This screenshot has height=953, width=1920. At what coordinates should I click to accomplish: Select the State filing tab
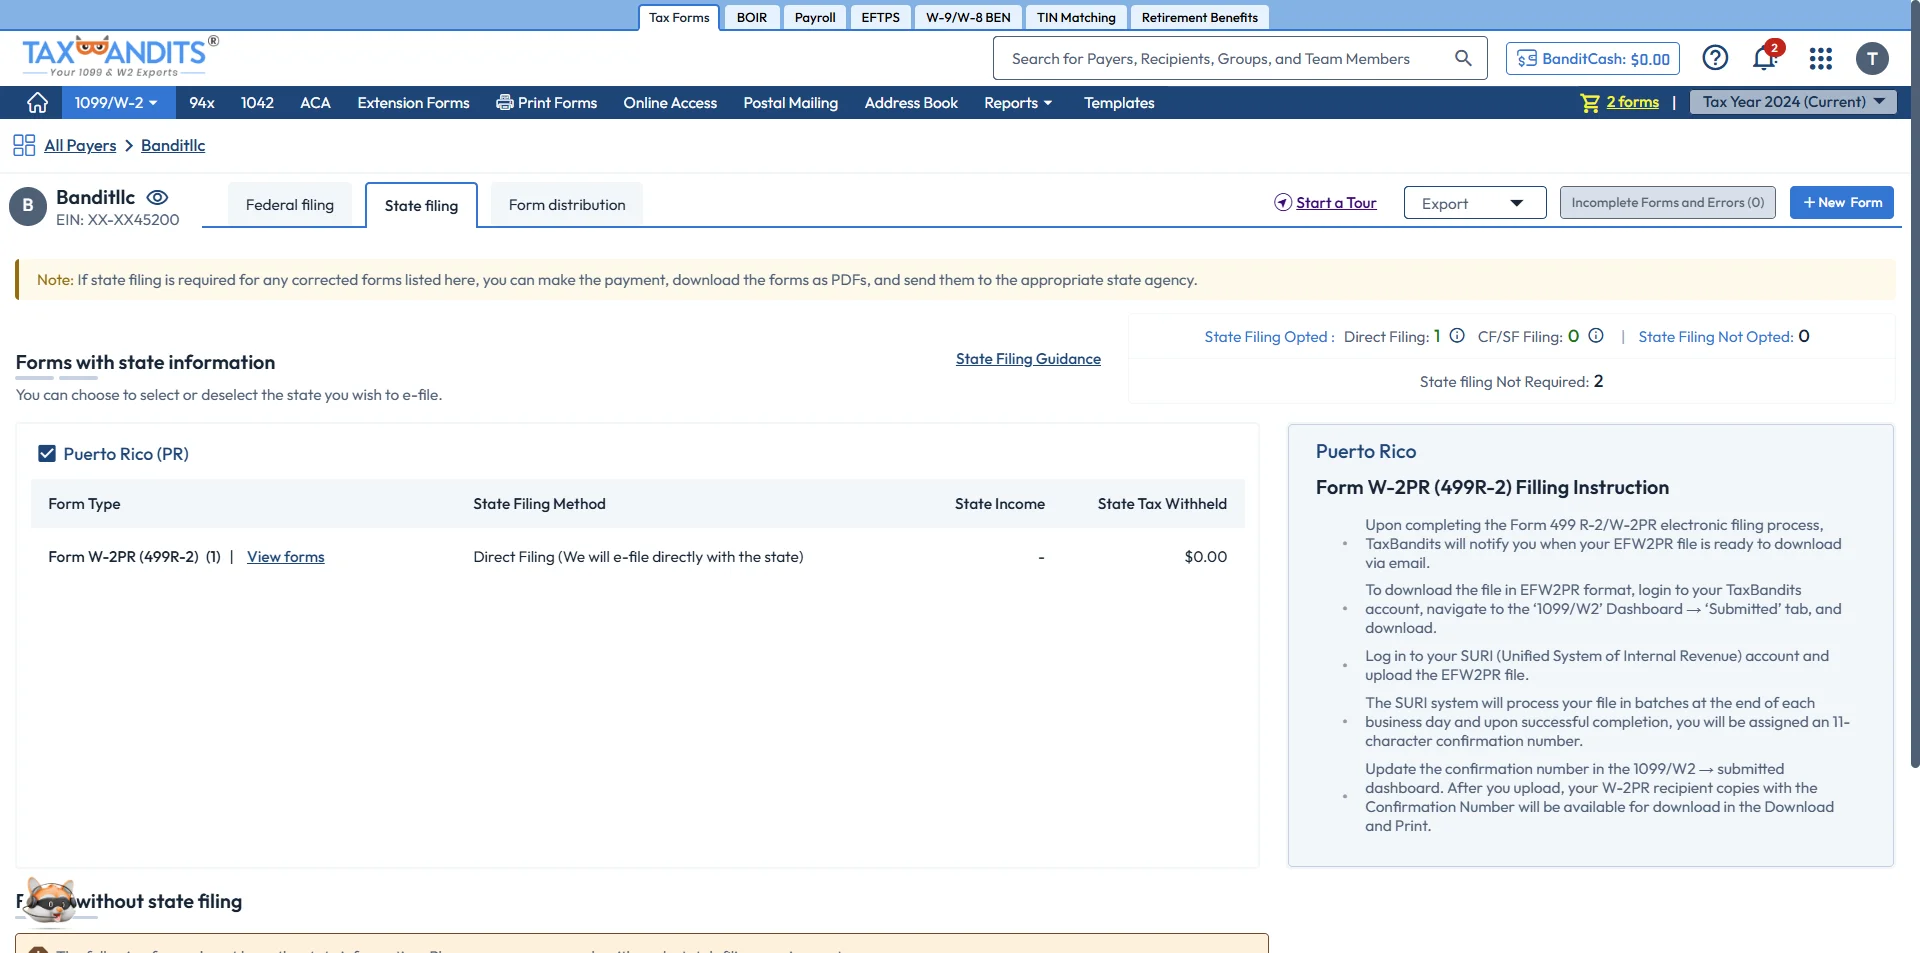pos(421,205)
